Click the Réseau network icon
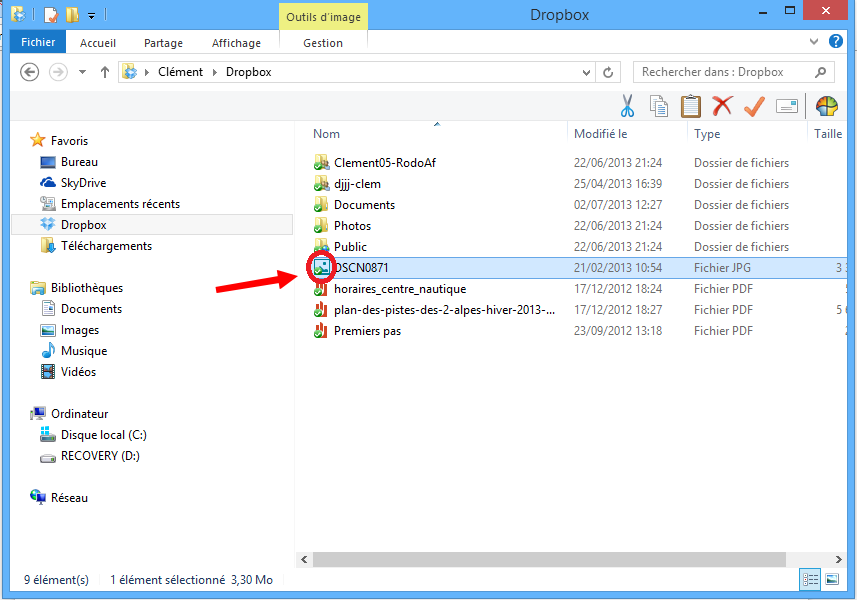Viewport: 857px width, 600px height. (38, 497)
